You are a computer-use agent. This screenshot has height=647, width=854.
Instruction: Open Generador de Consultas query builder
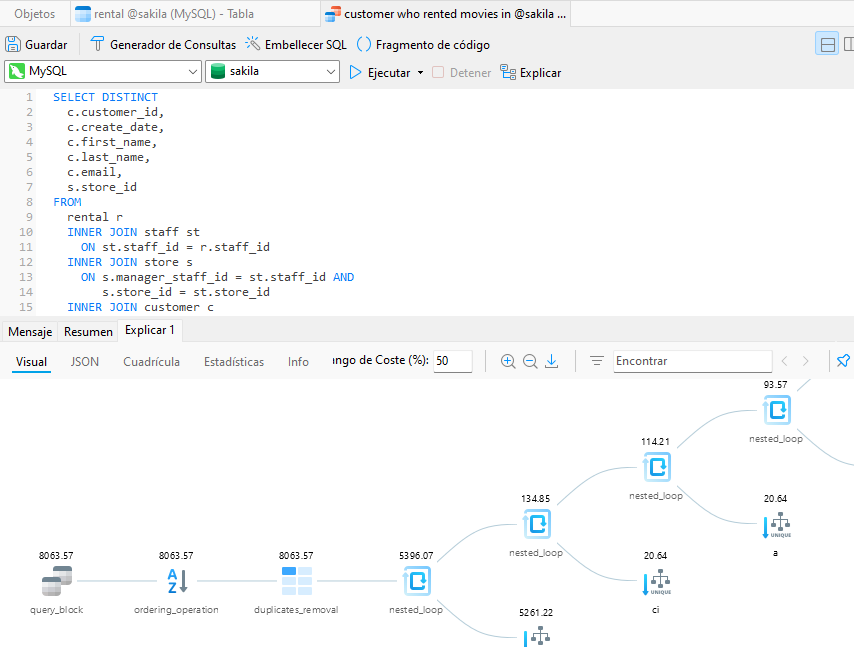click(x=163, y=45)
